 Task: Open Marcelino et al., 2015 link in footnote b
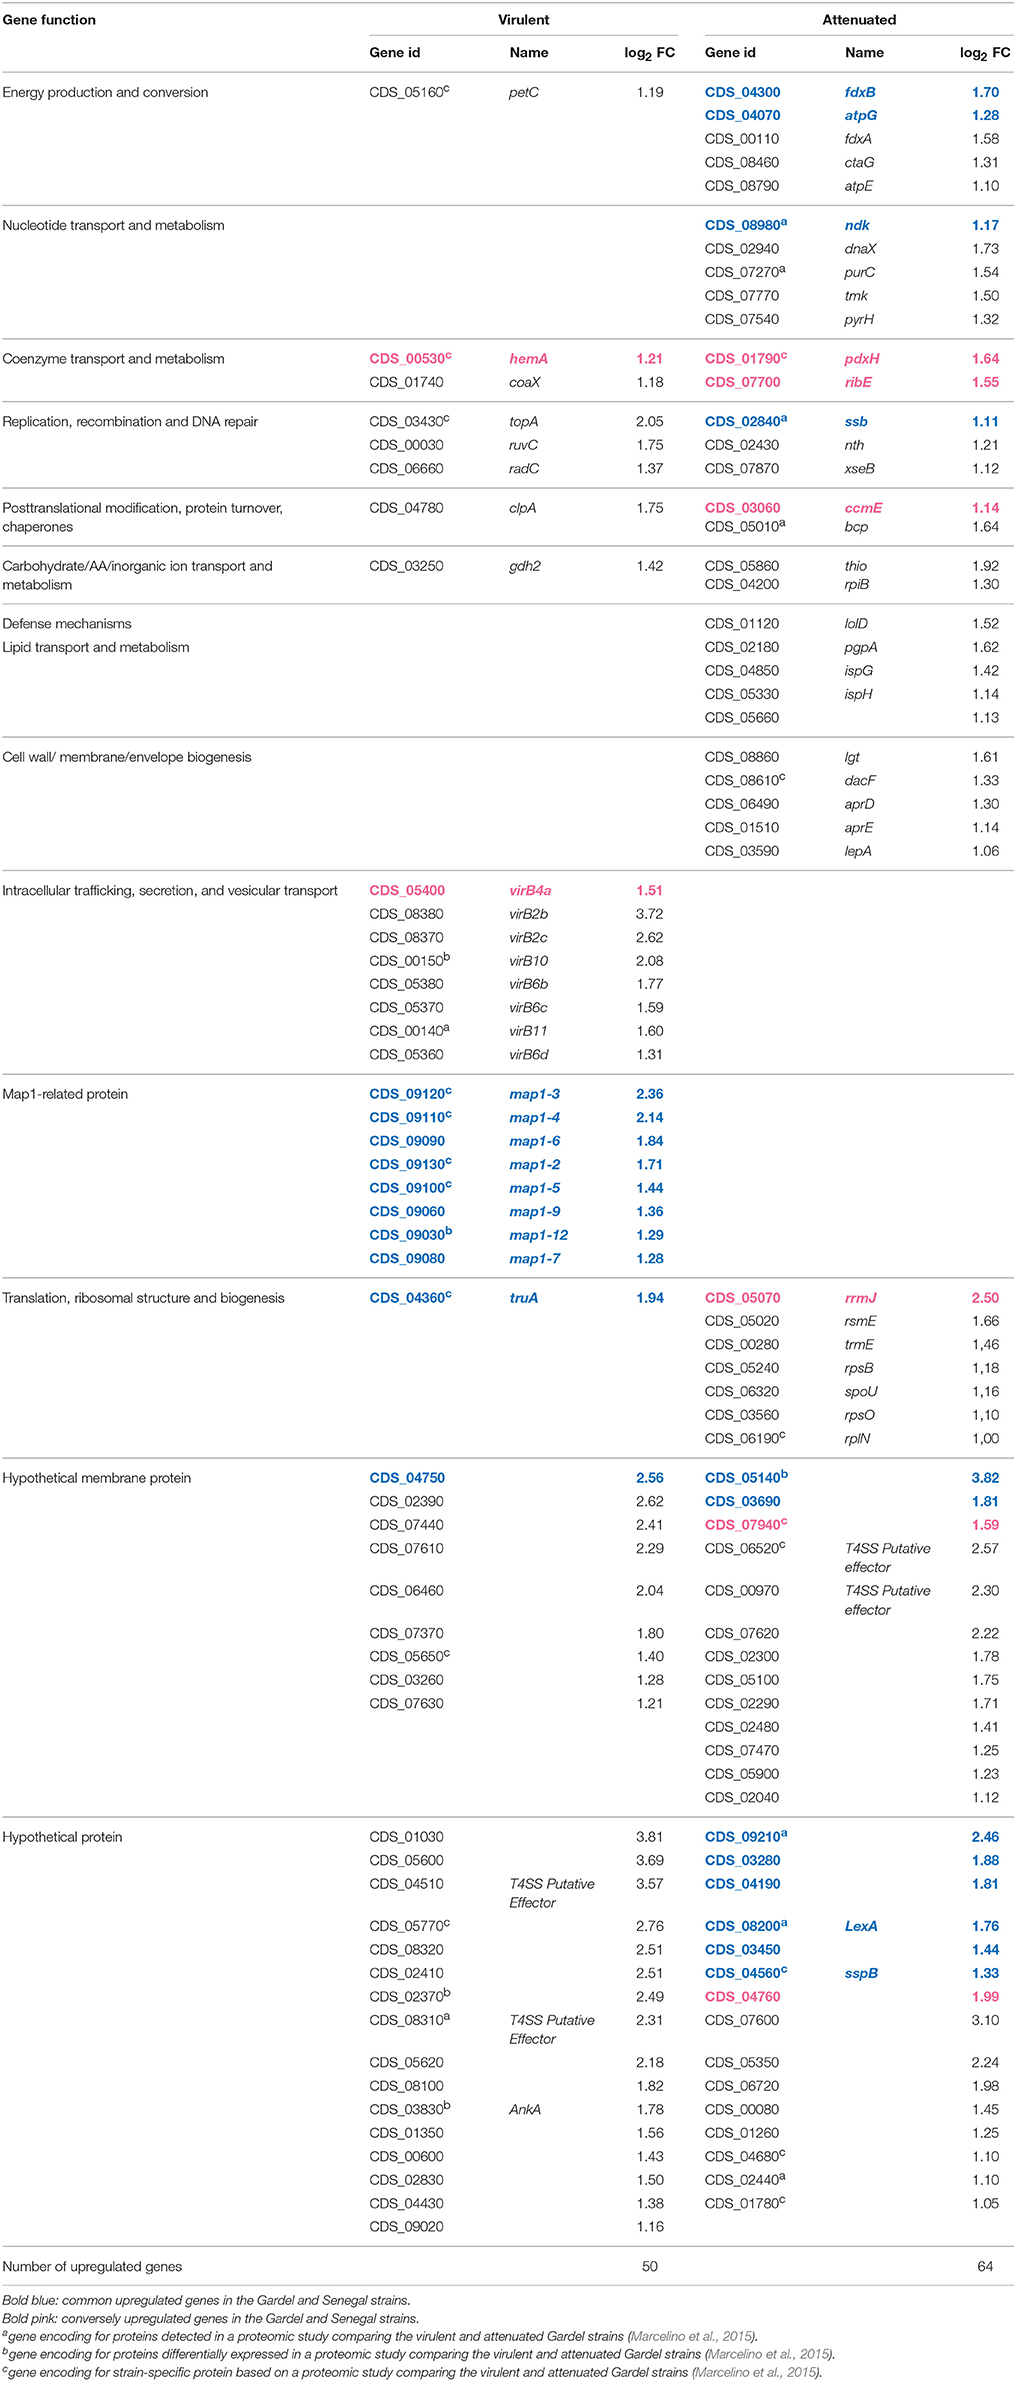(x=769, y=2354)
